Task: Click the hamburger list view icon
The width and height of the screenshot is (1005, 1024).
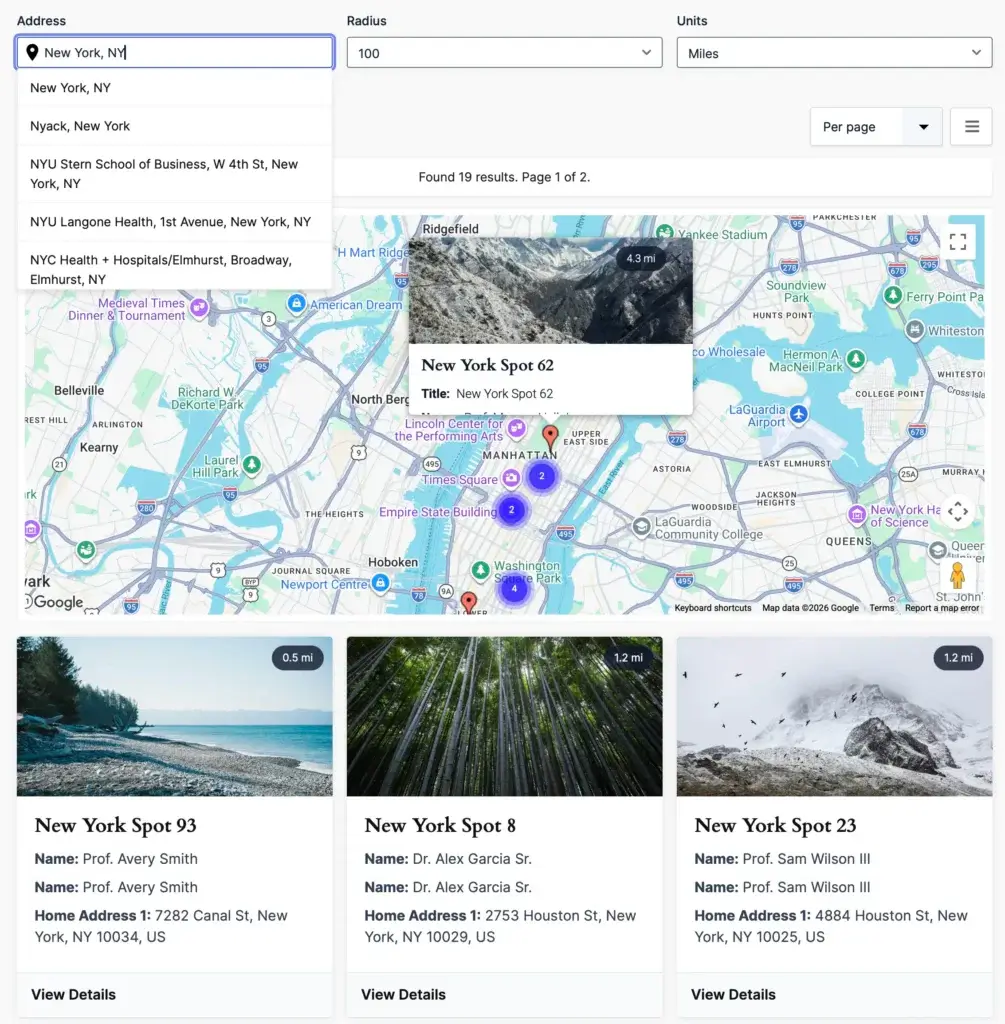Action: 972,127
